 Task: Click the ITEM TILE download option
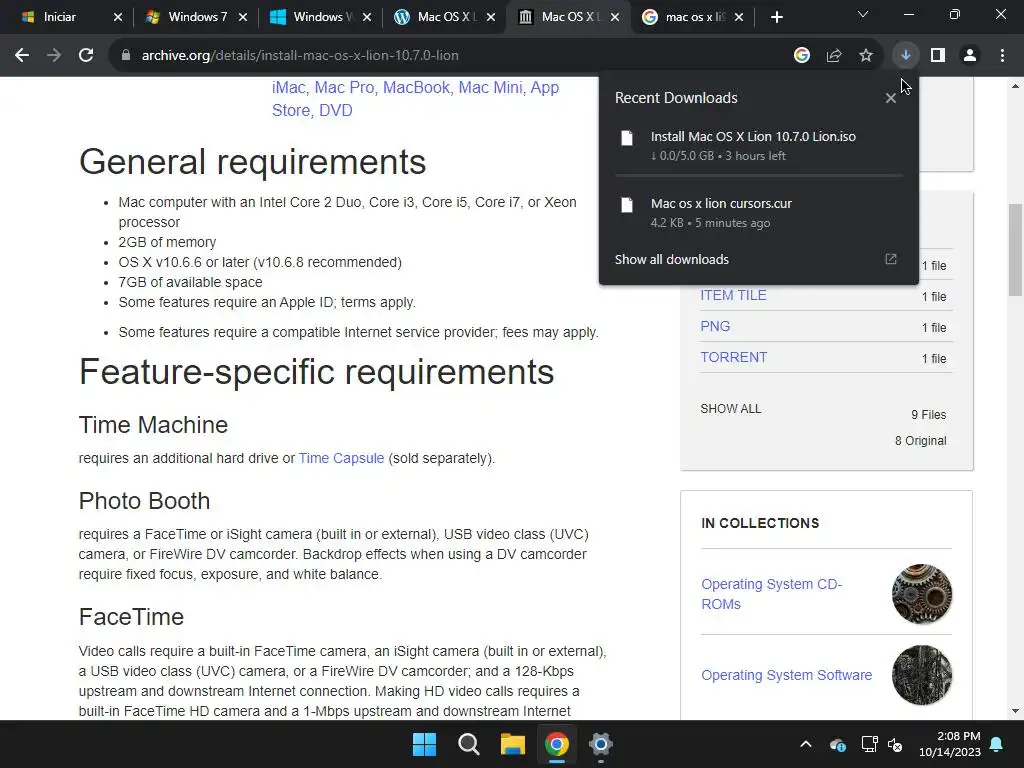[x=733, y=295]
